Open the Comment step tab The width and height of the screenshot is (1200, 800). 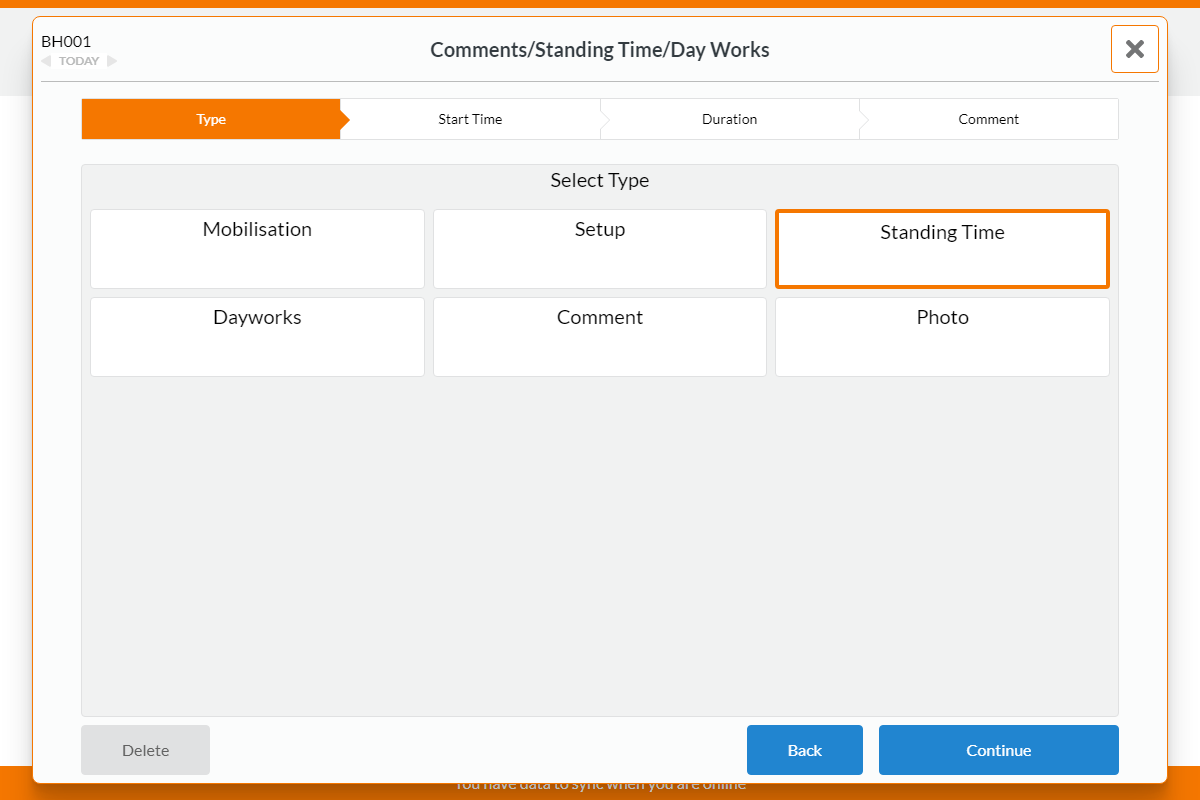[x=988, y=119]
